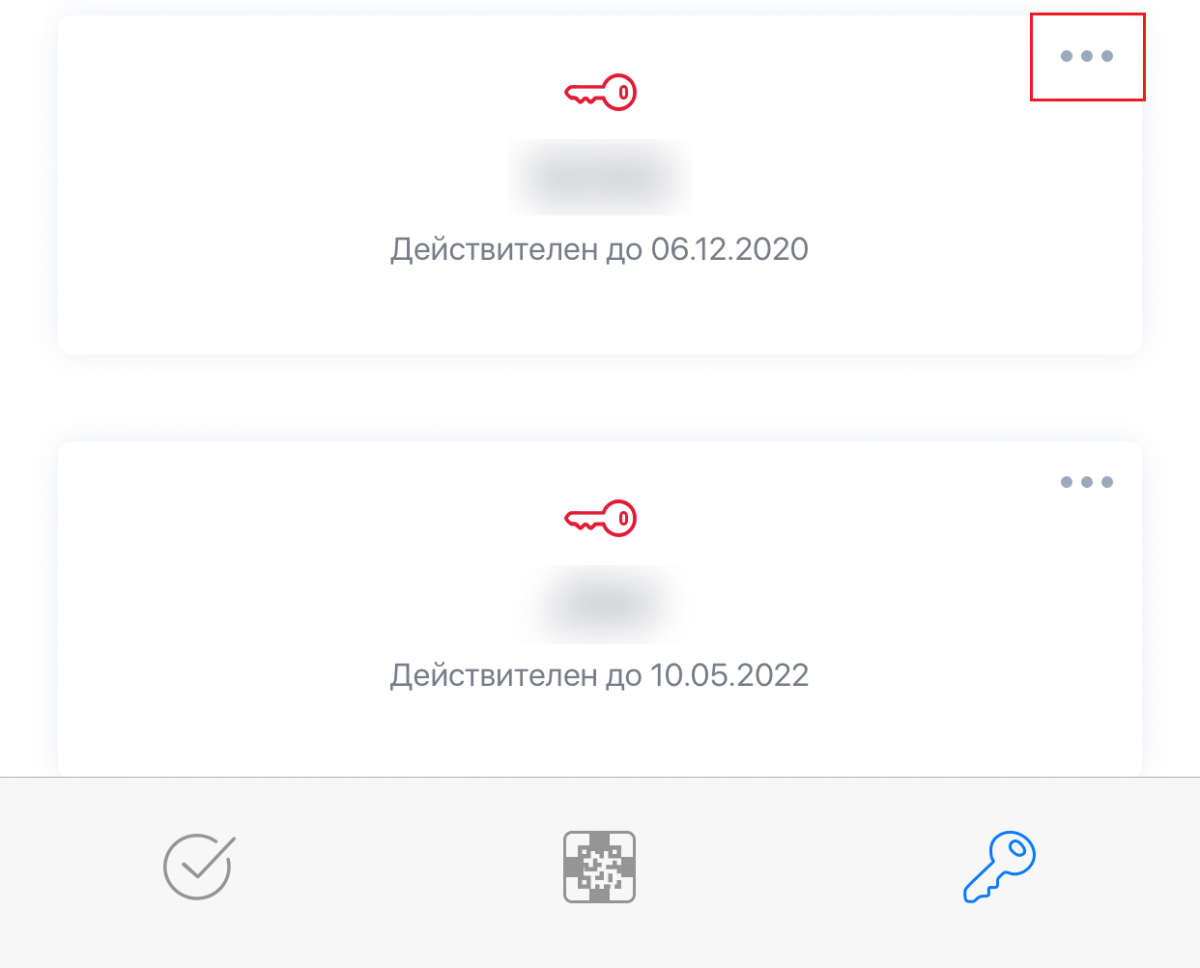This screenshot has height=968, width=1200.
Task: Open three-dot menu for certificate expiring 10.05.2022
Action: coord(1087,482)
